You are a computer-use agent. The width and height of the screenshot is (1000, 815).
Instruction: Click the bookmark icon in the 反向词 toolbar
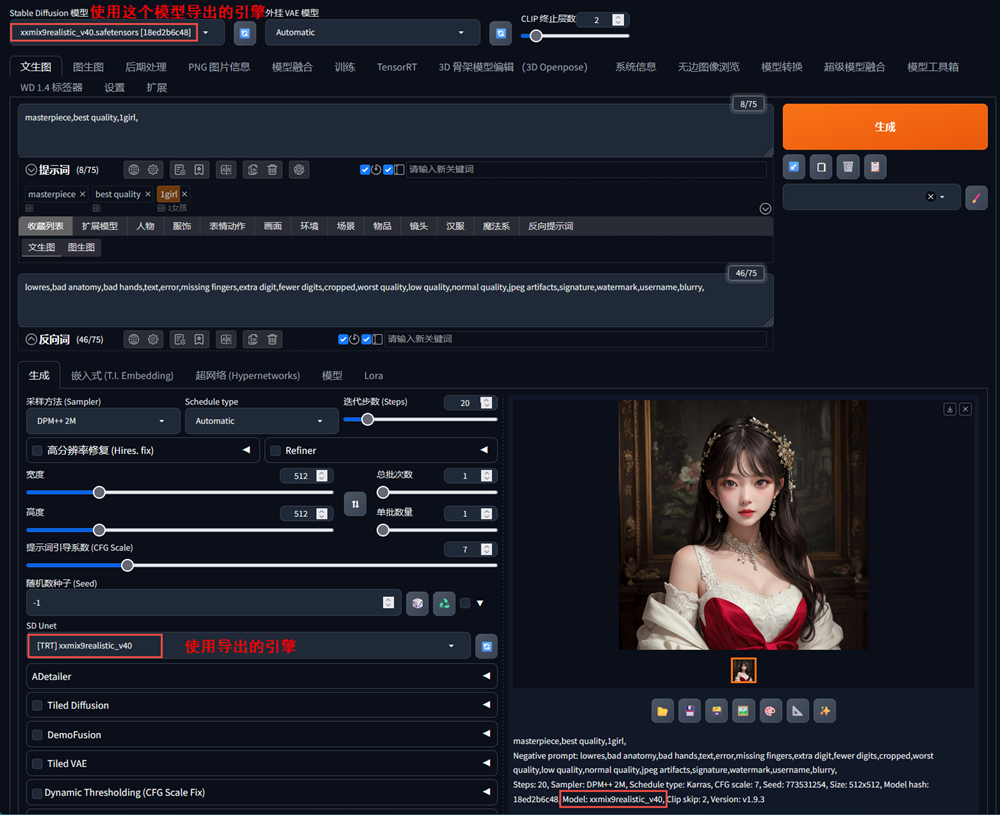(x=199, y=339)
